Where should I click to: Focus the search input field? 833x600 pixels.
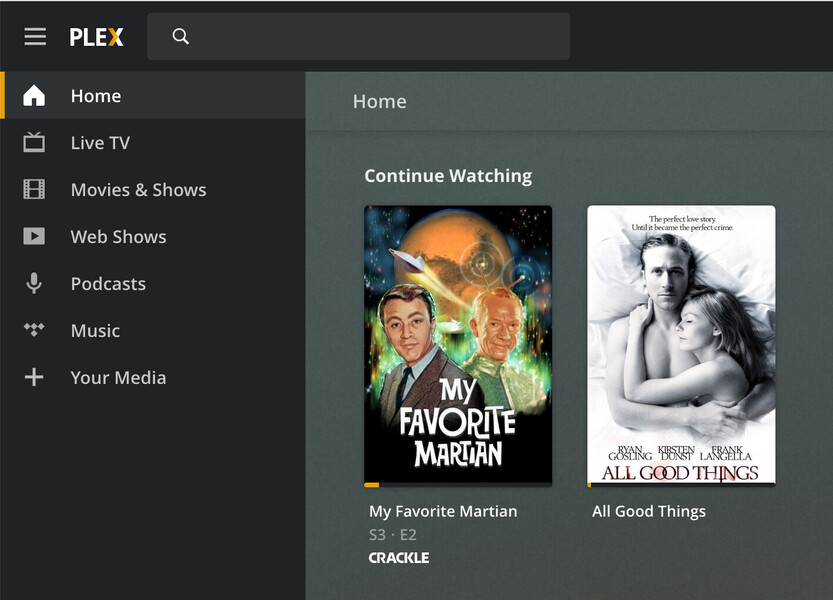pyautogui.click(x=358, y=36)
